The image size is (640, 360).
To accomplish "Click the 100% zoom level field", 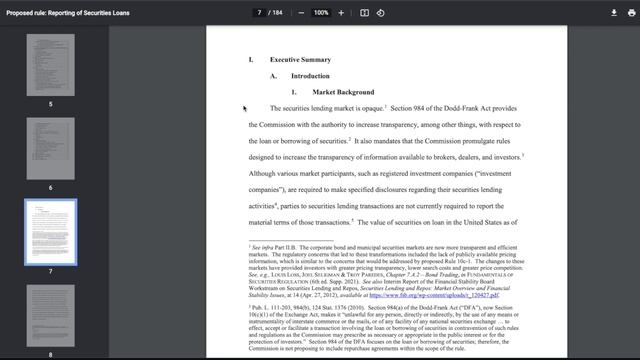I will click(x=321, y=13).
